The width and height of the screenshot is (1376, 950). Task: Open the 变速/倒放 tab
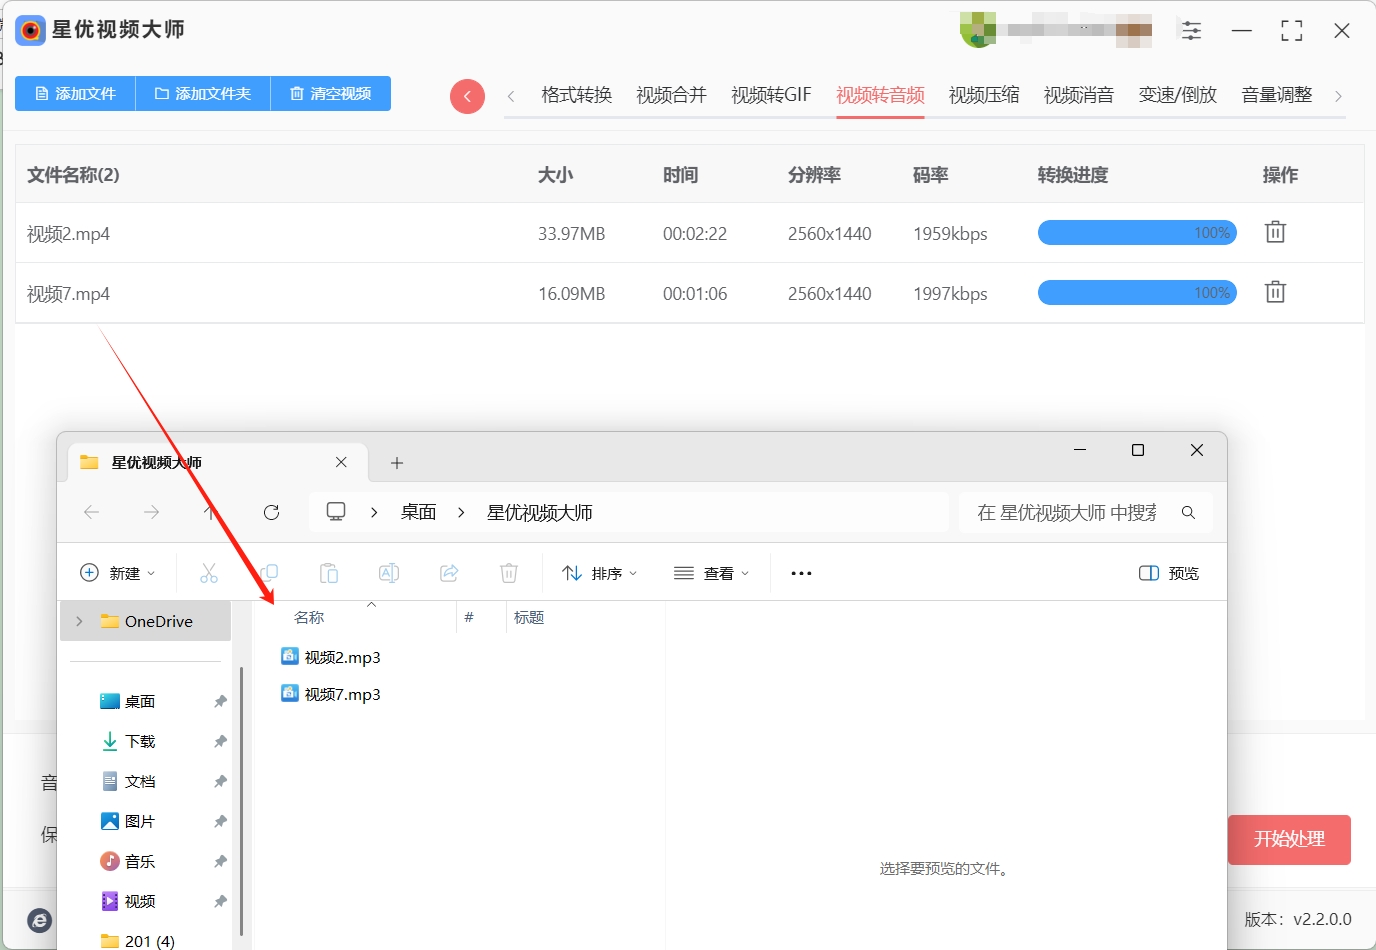pos(1178,95)
